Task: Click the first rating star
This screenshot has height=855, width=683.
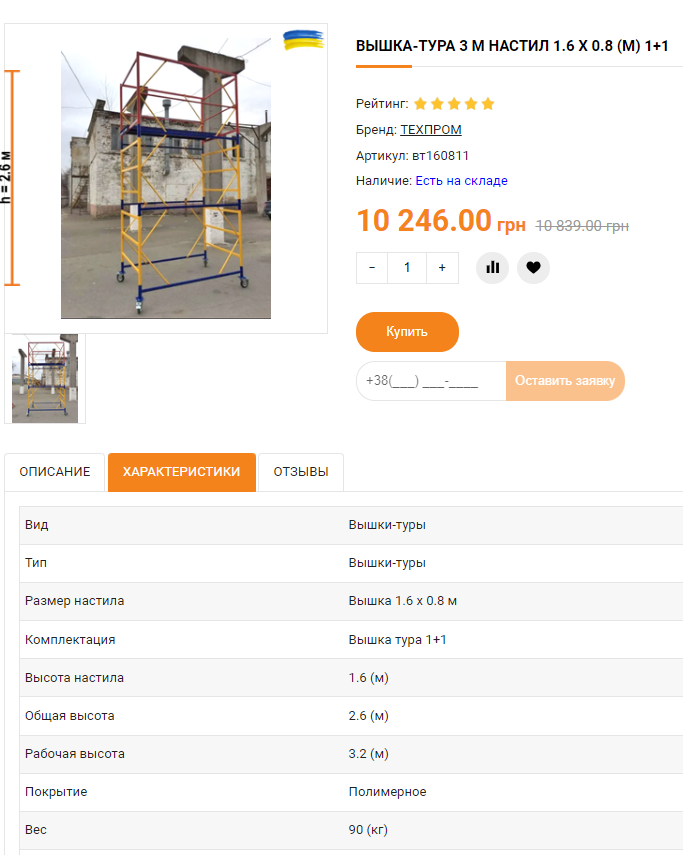Action: [x=420, y=104]
